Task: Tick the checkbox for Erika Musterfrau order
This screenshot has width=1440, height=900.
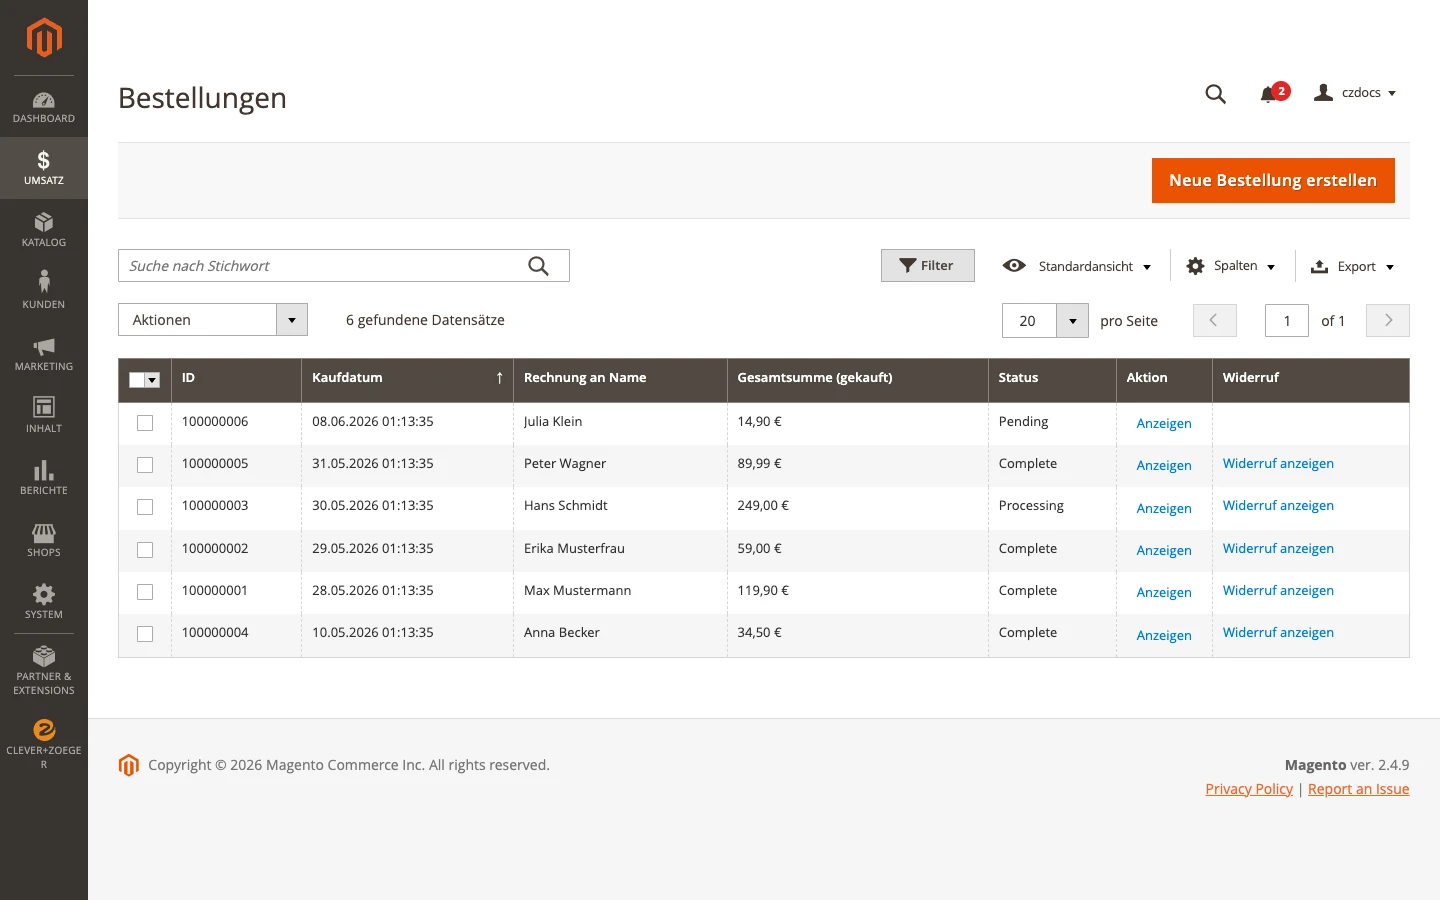Action: point(145,550)
